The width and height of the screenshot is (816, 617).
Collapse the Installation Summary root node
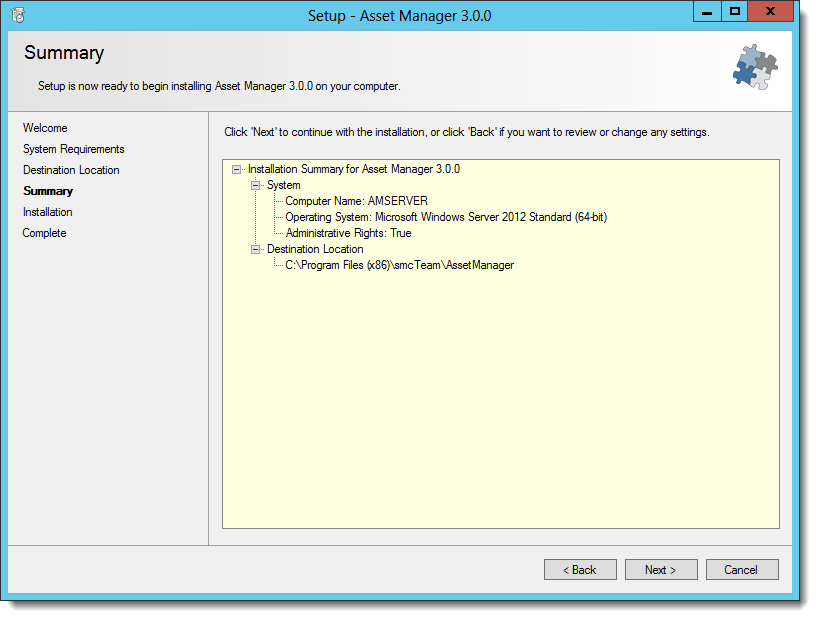tap(236, 169)
